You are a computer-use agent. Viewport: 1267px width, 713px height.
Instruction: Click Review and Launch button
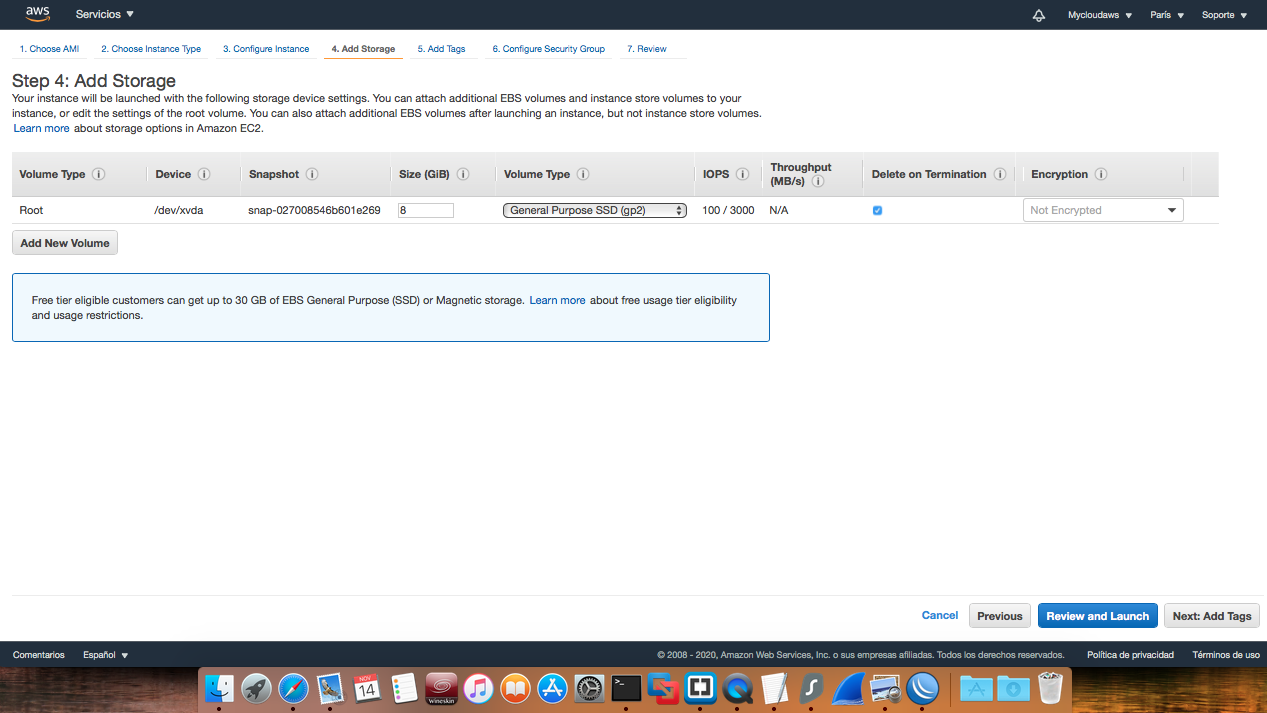1098,616
